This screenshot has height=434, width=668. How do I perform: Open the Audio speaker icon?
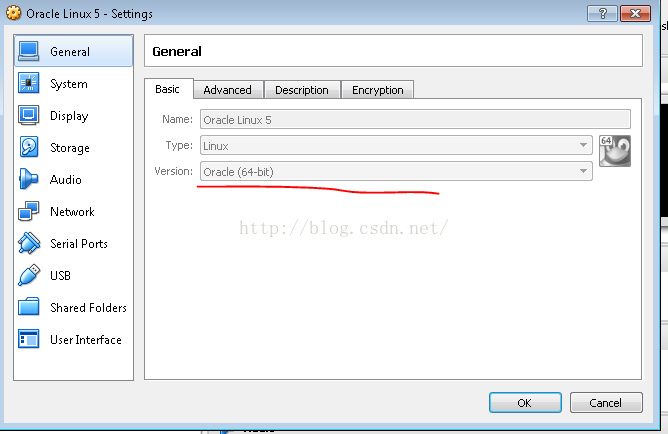tap(29, 179)
